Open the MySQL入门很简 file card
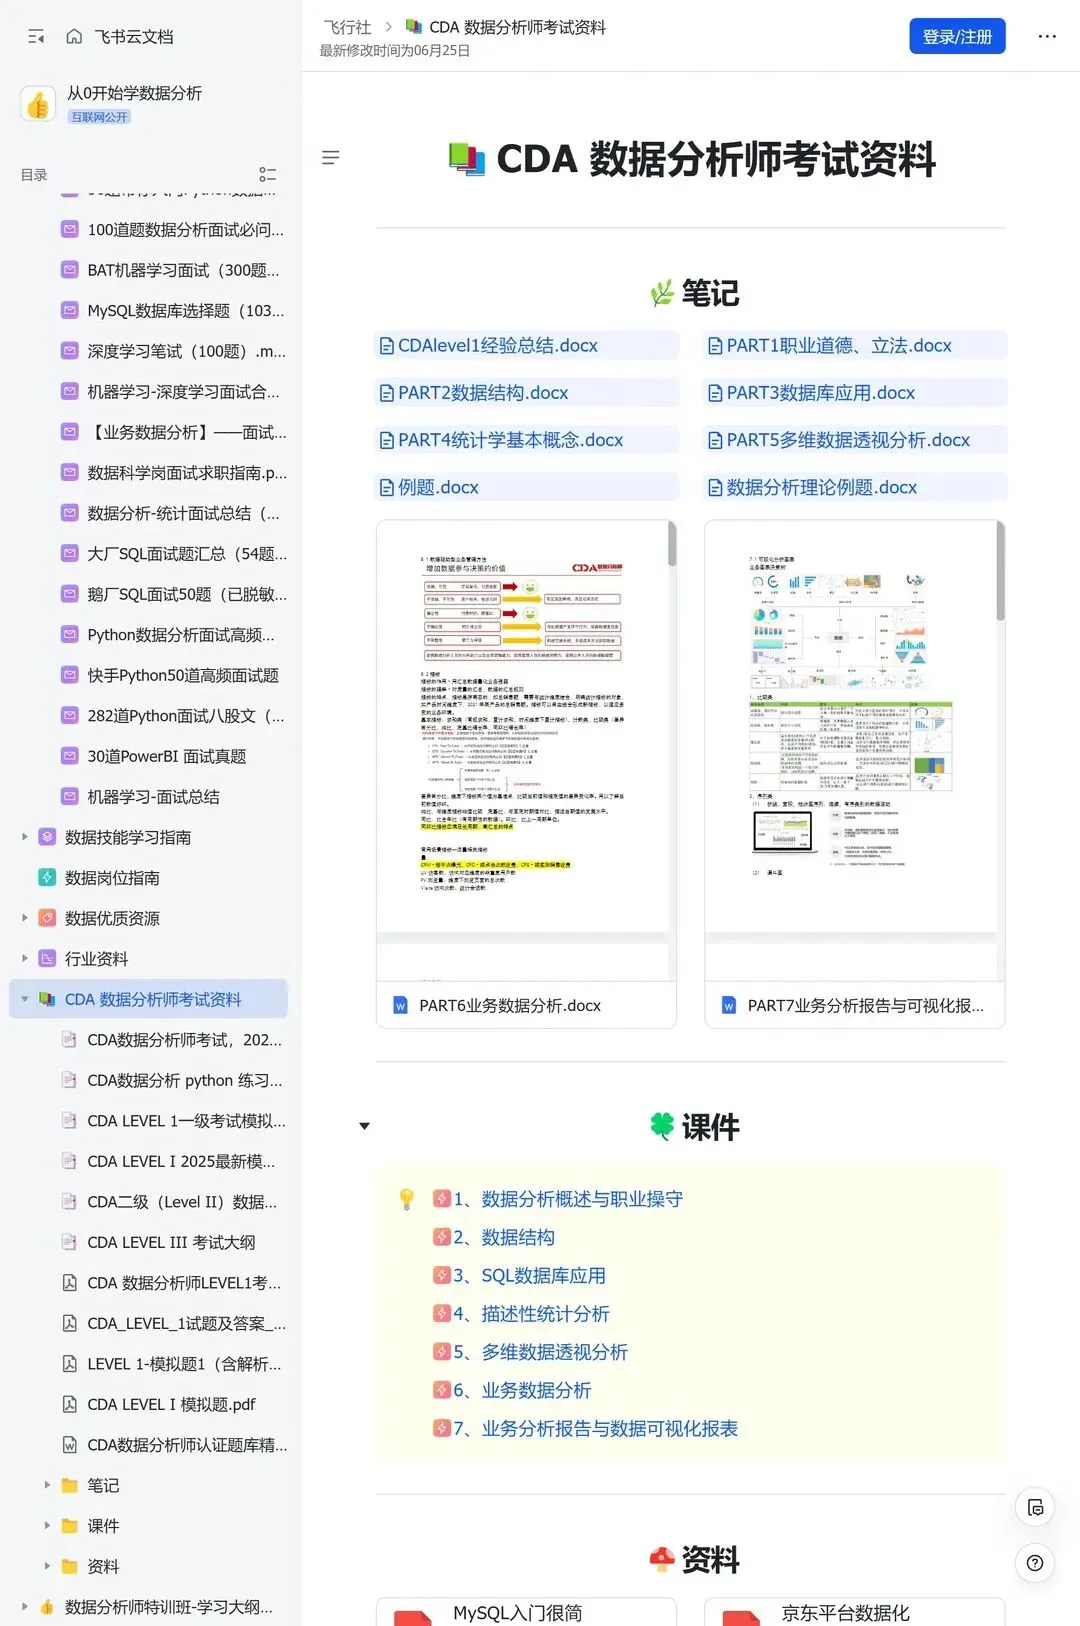This screenshot has height=1626, width=1080. click(x=526, y=1612)
